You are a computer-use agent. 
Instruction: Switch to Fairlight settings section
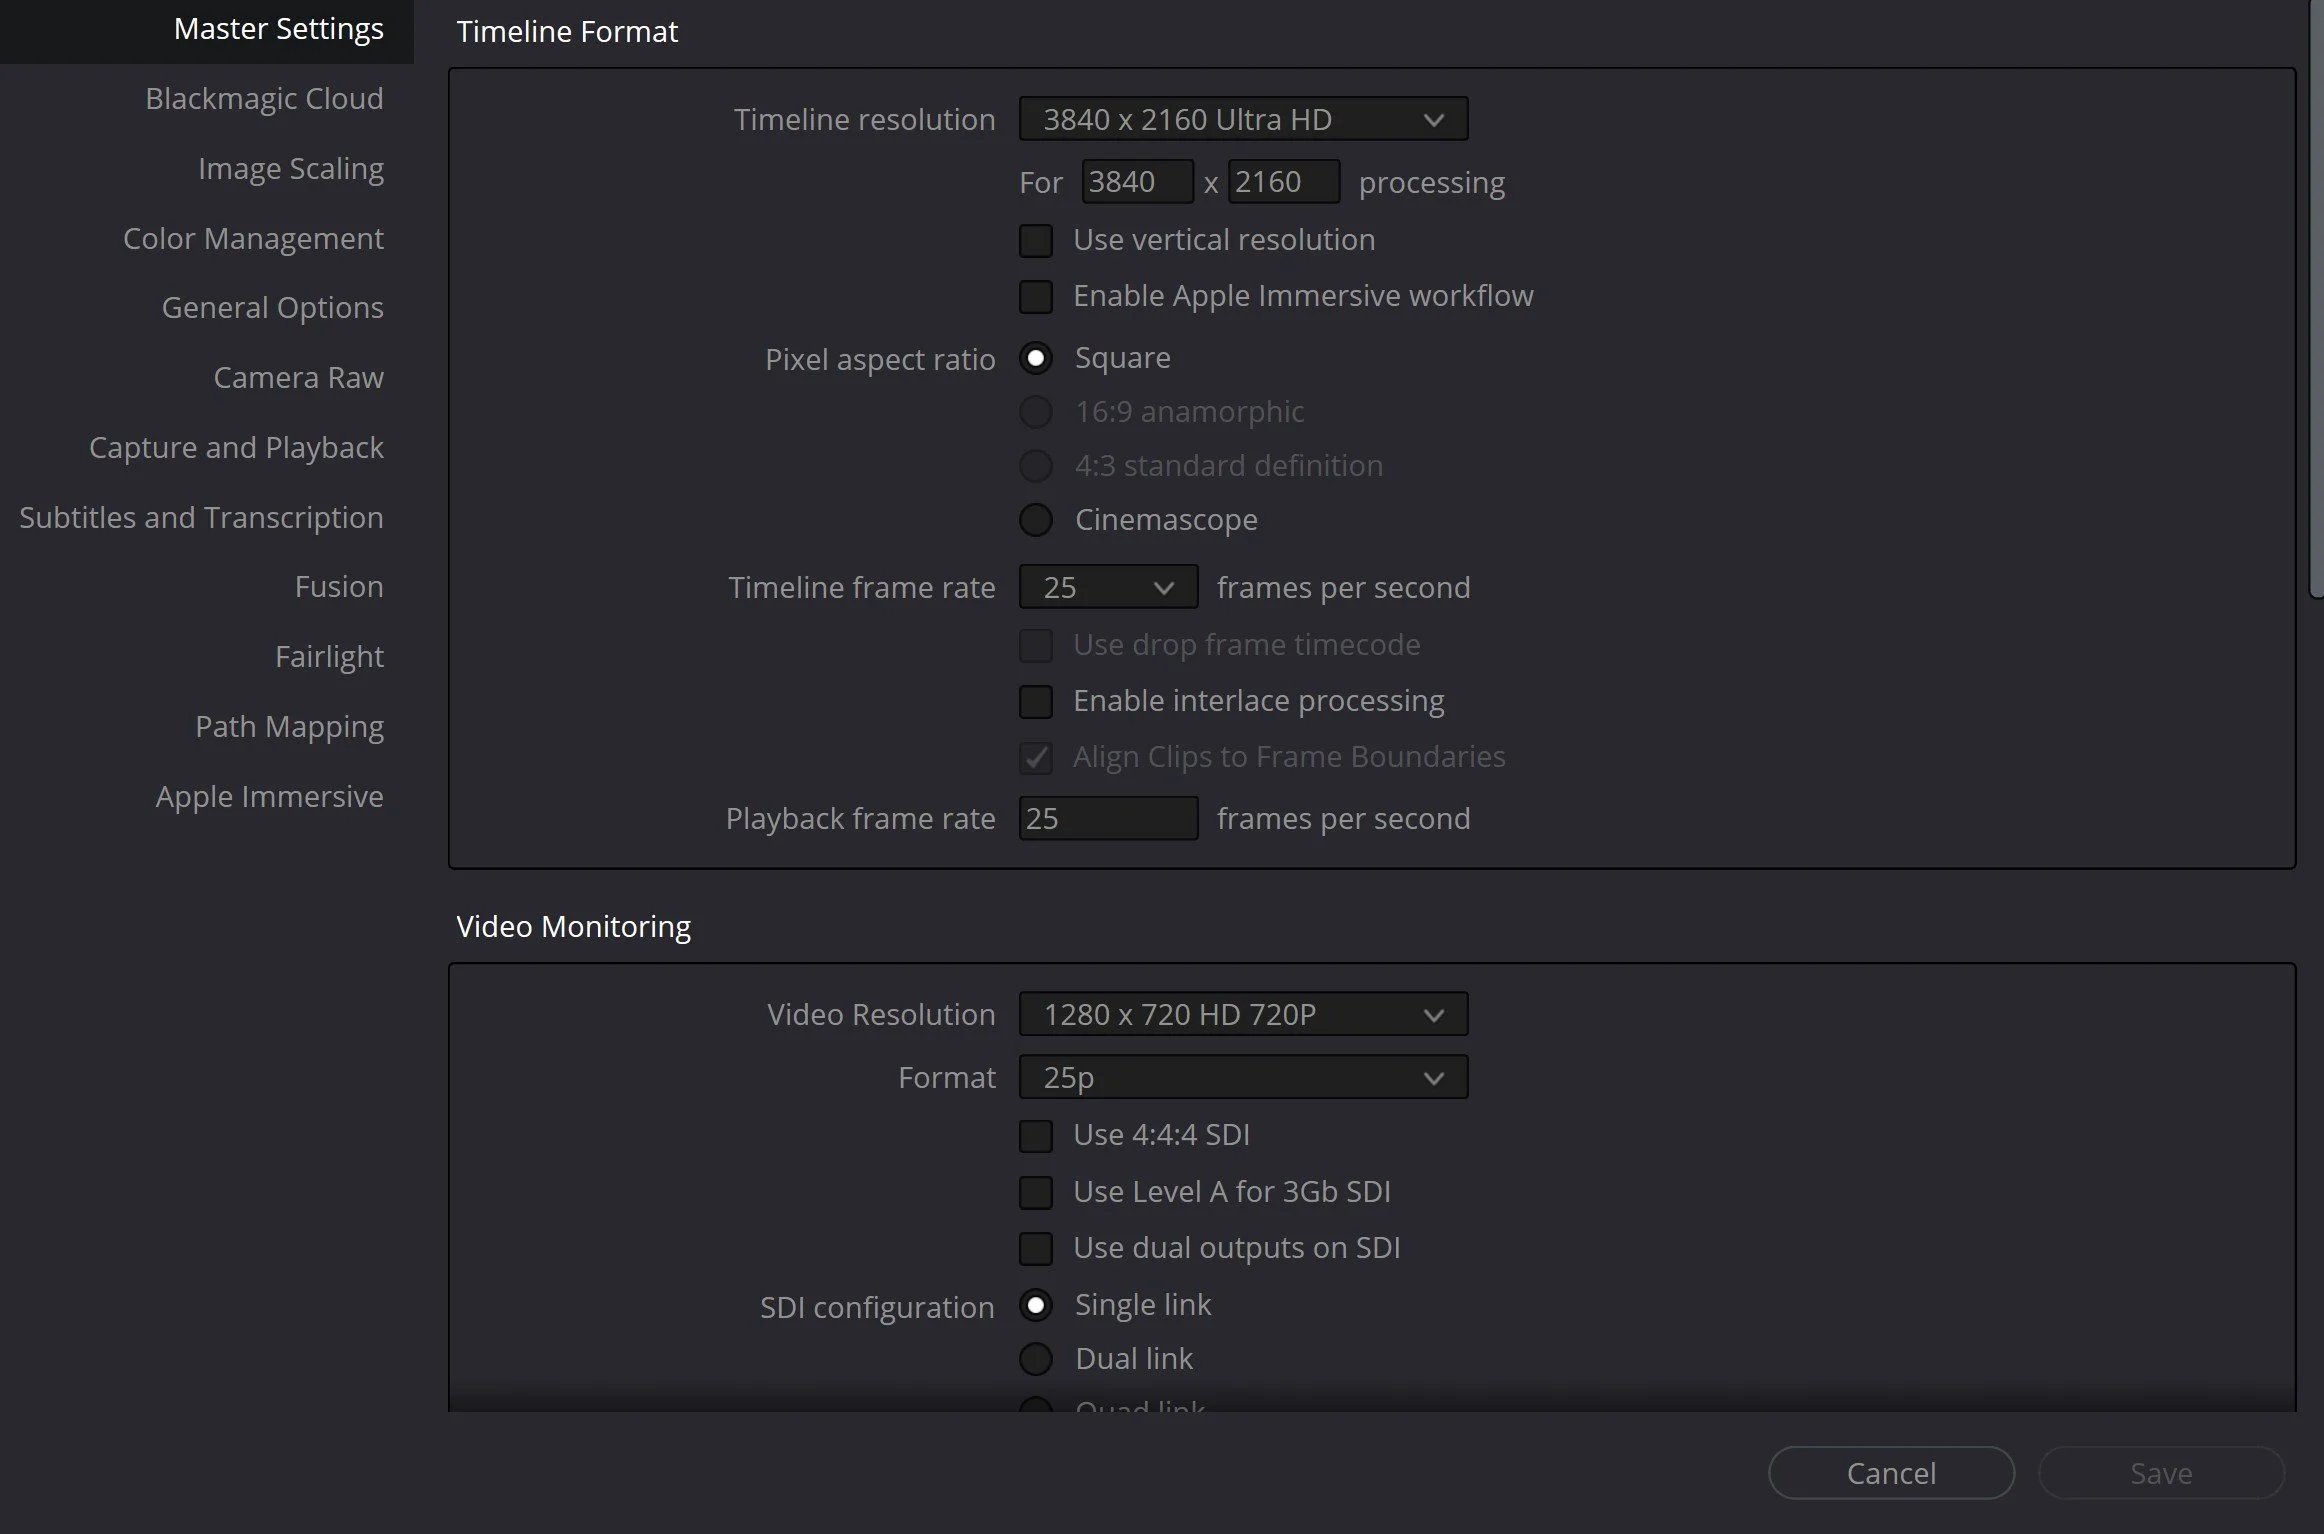tap(329, 656)
